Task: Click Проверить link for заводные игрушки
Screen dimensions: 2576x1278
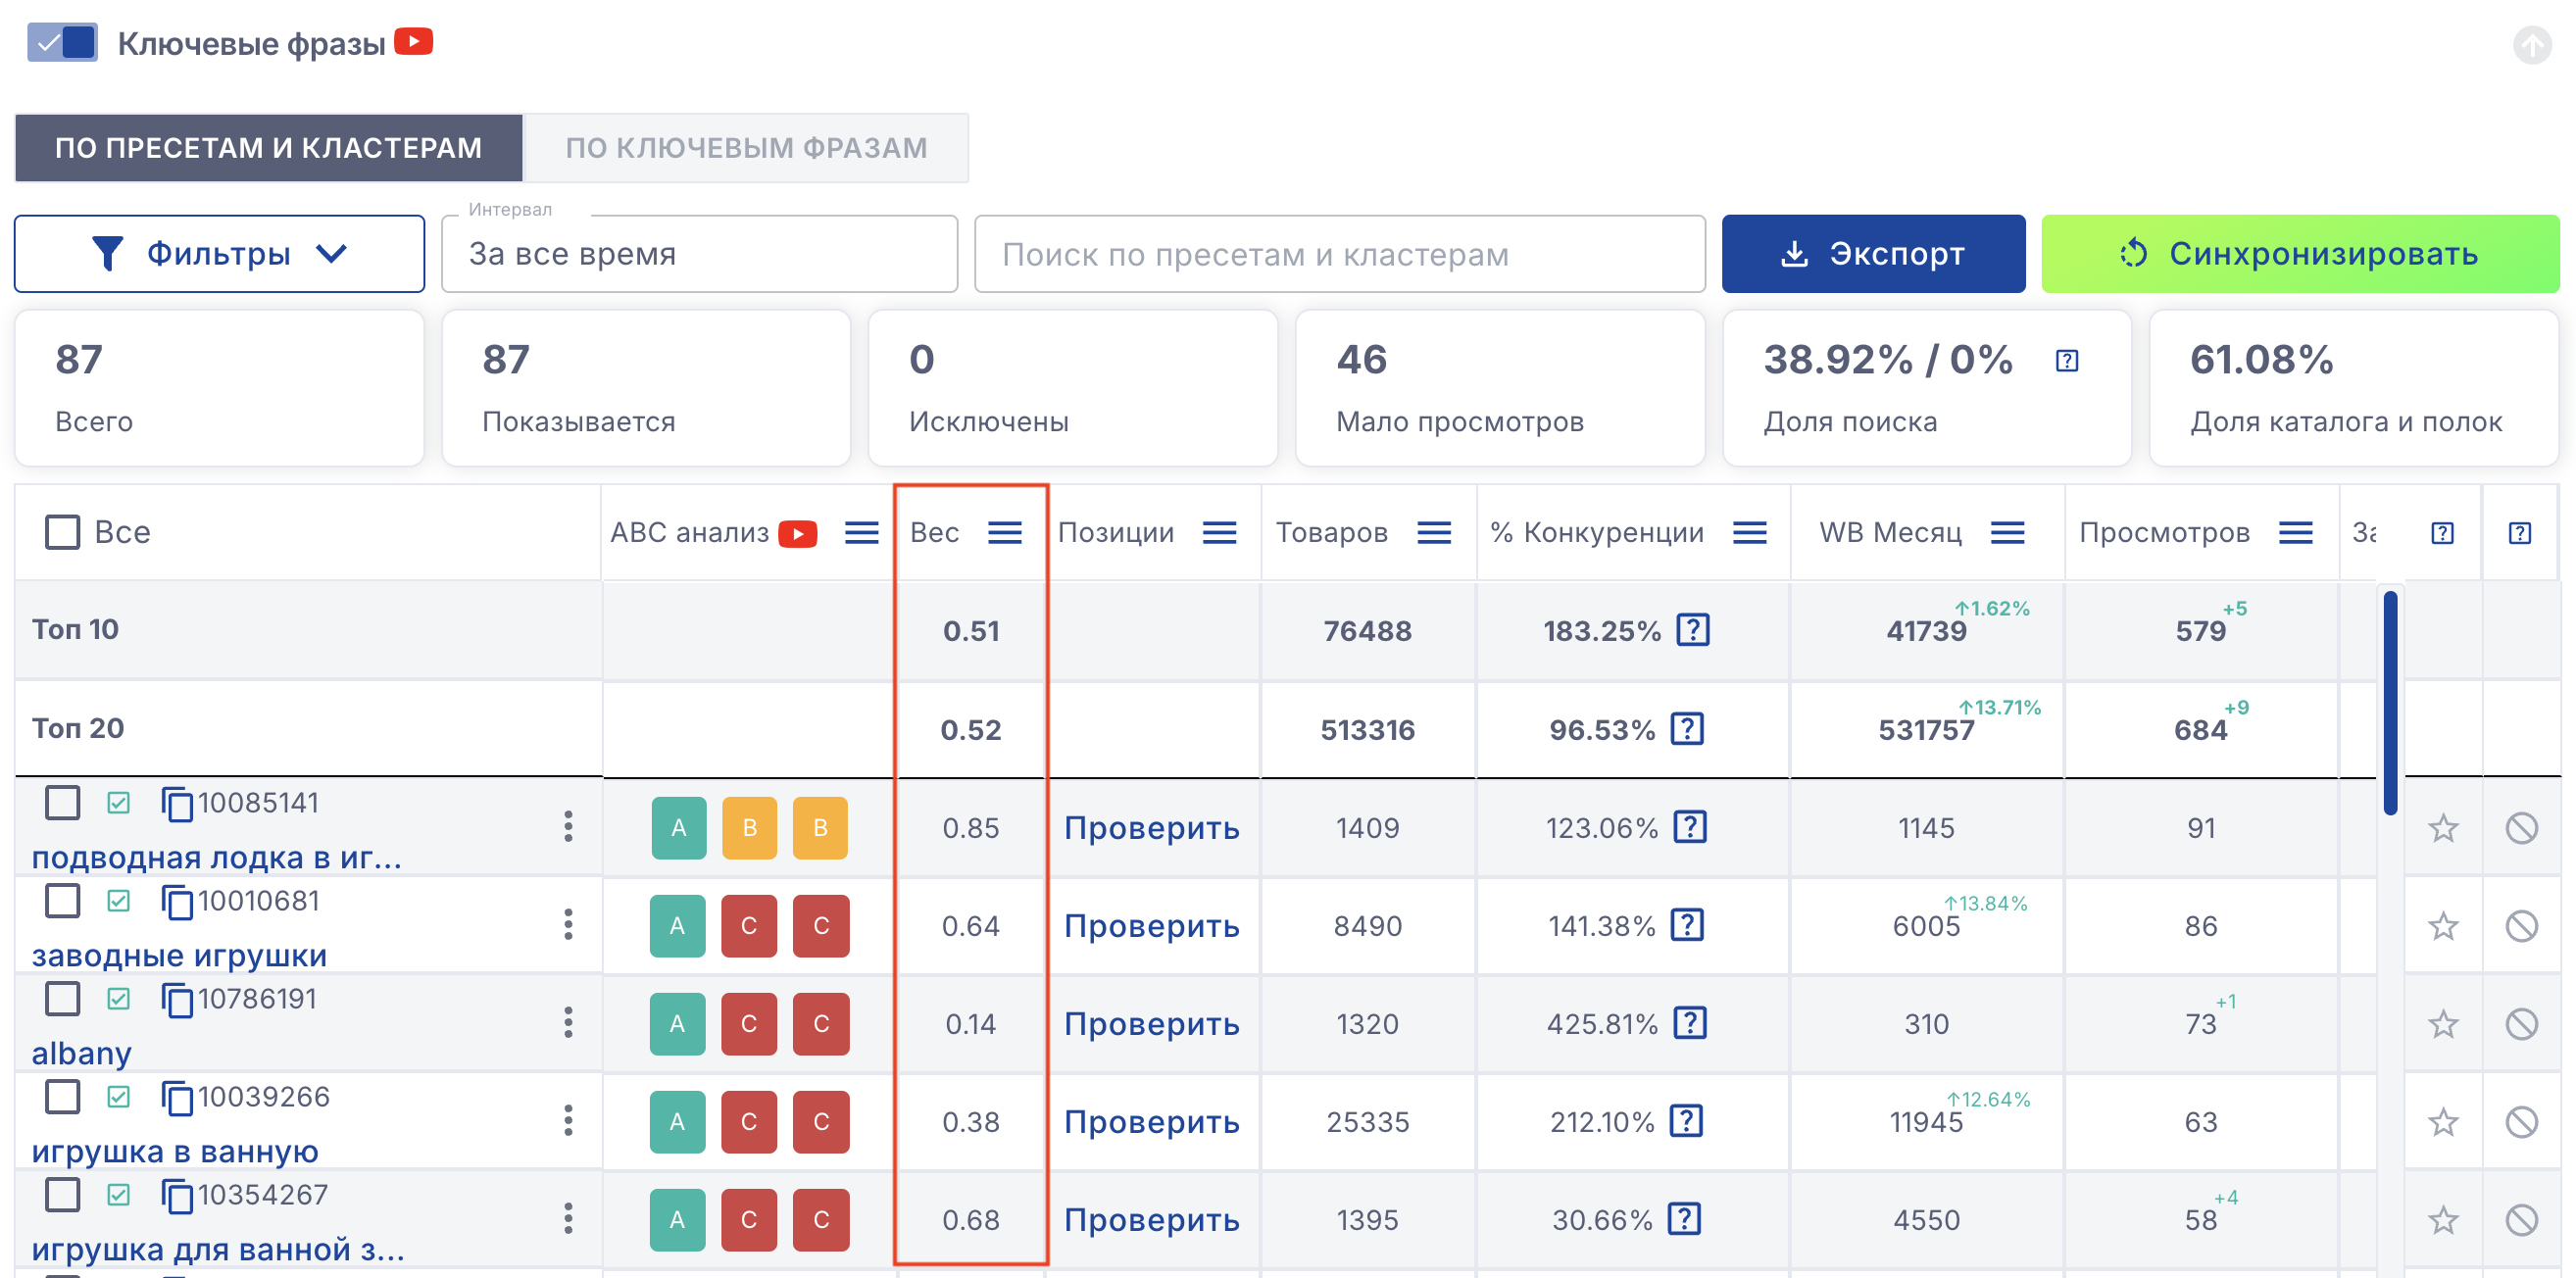Action: [x=1151, y=926]
